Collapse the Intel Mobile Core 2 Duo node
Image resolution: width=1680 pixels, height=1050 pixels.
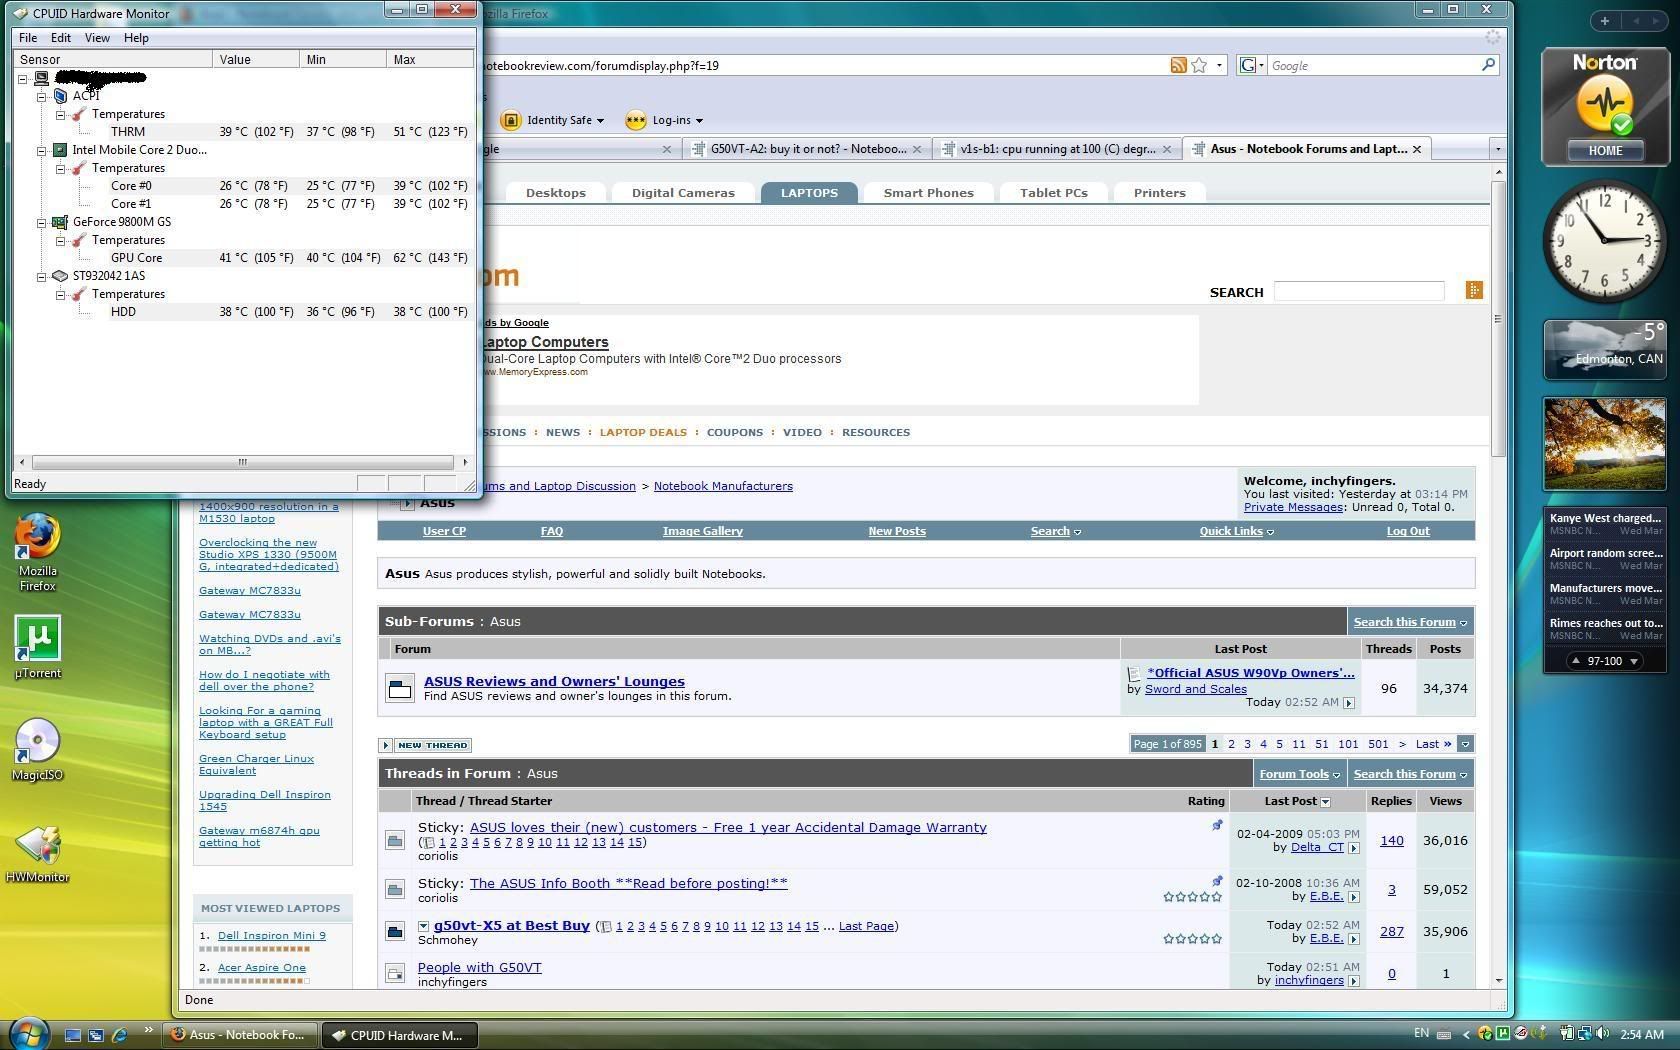click(42, 150)
